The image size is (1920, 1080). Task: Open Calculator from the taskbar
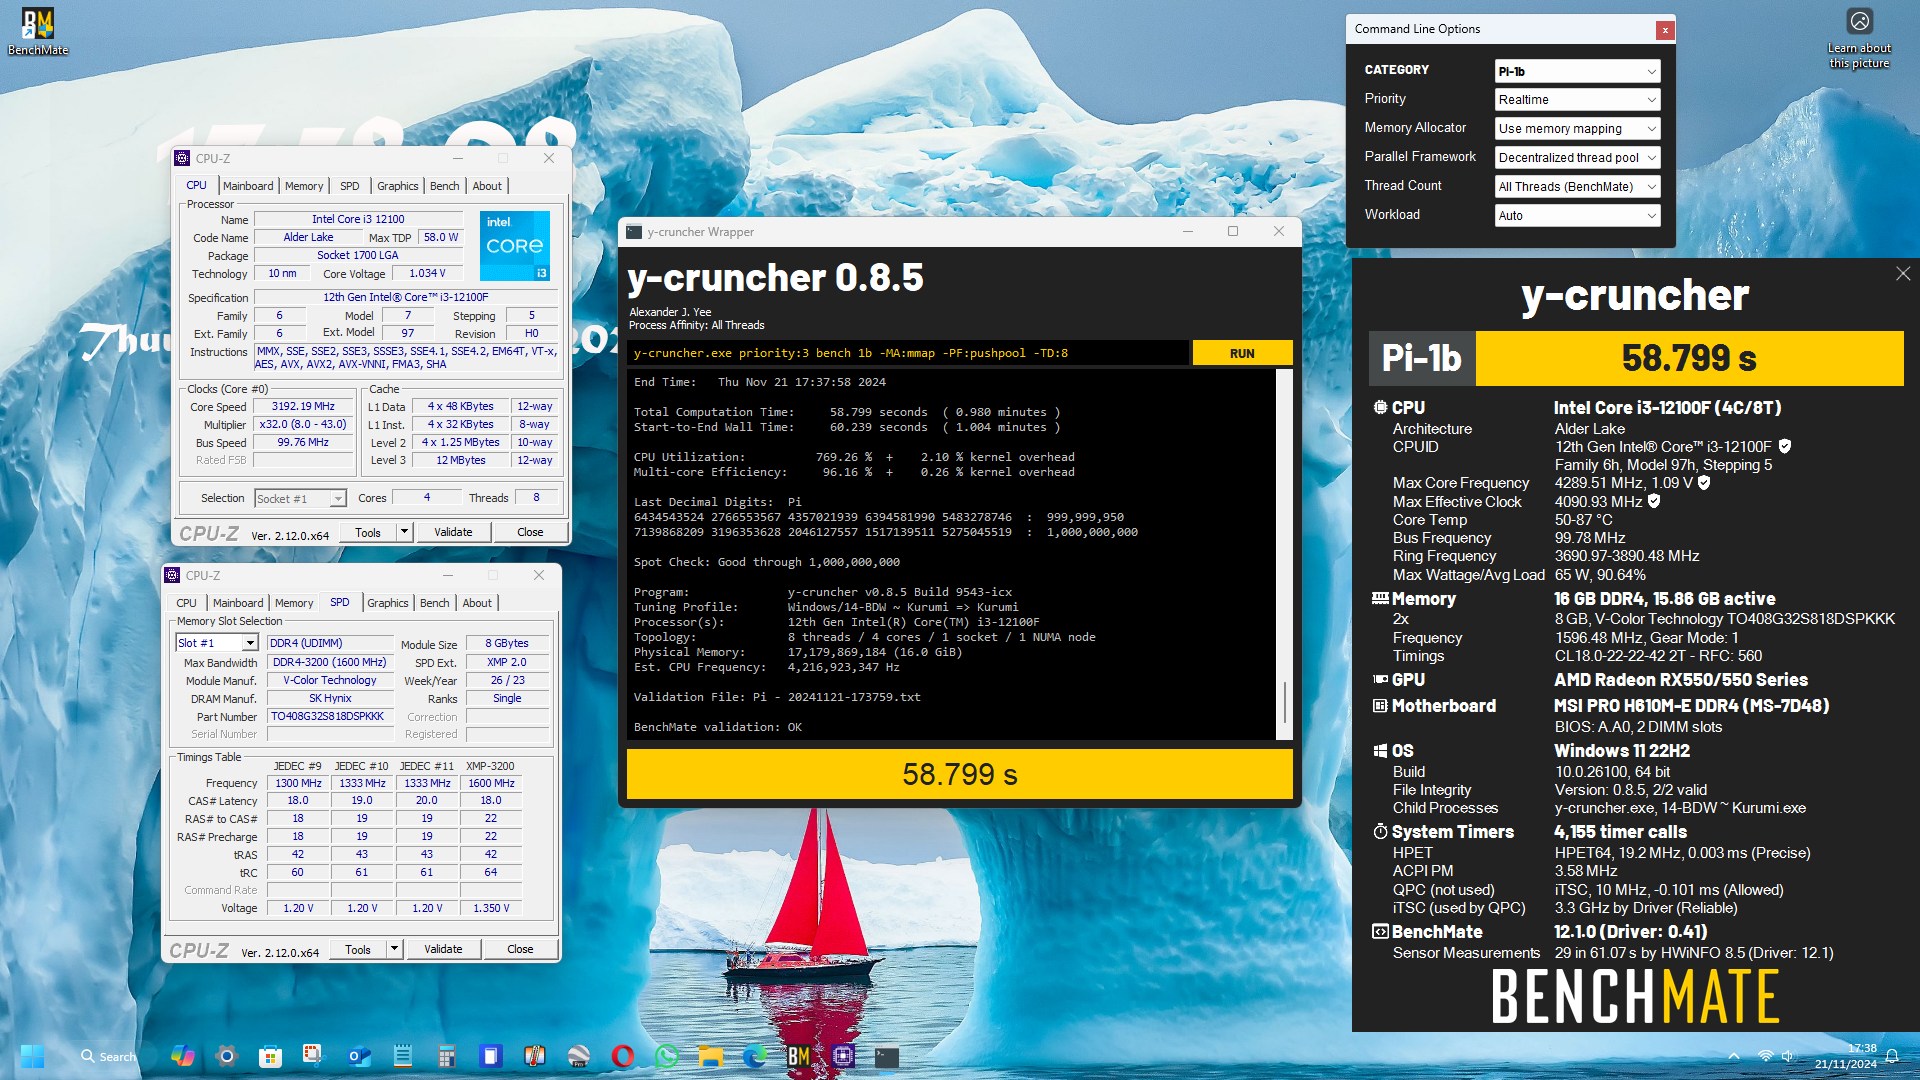point(447,1056)
